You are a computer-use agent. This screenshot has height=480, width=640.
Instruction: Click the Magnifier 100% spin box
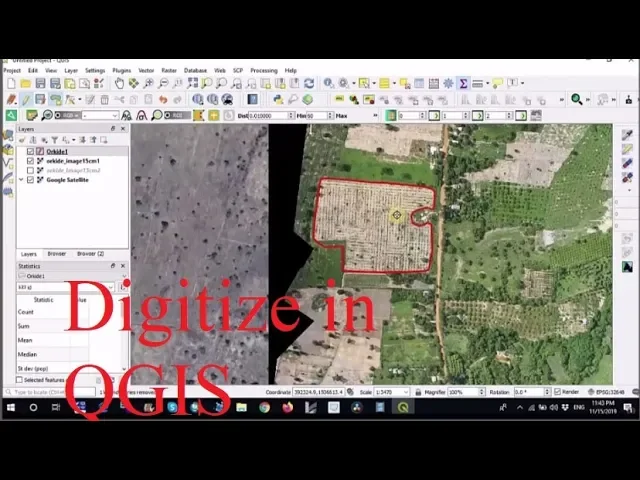click(466, 392)
